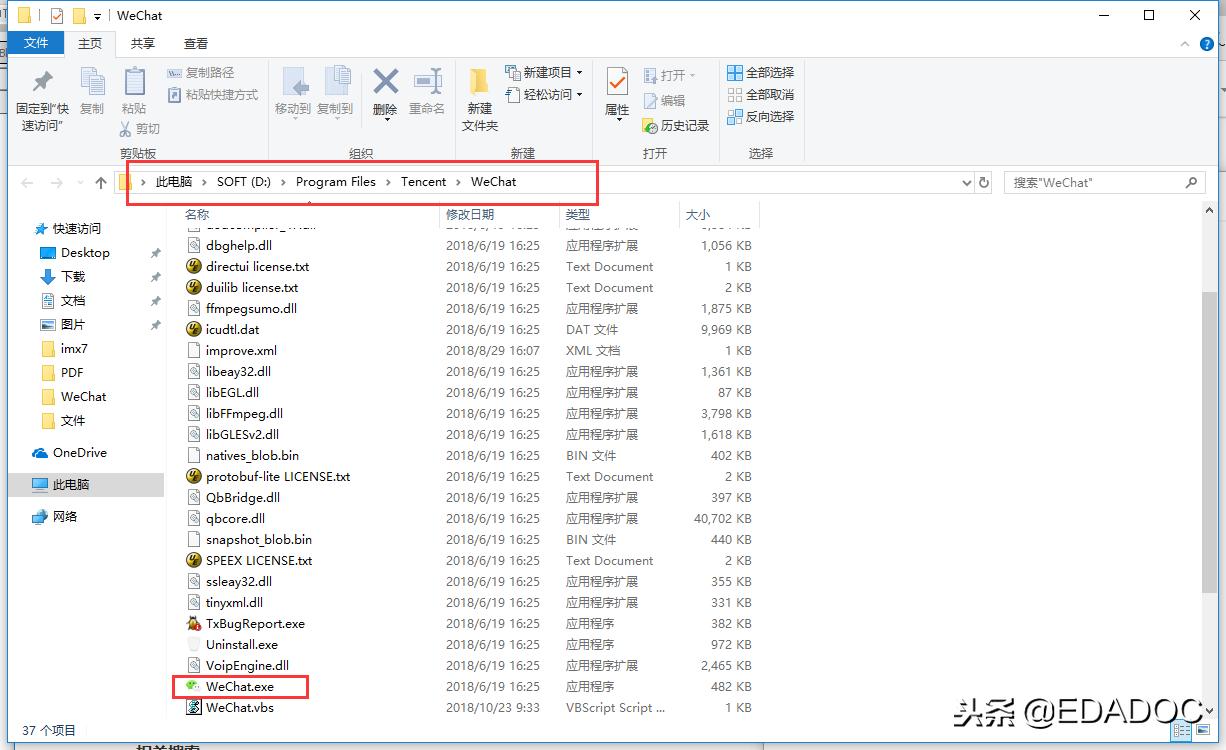Click Tencent in the address path
1226x750 pixels.
tap(424, 182)
